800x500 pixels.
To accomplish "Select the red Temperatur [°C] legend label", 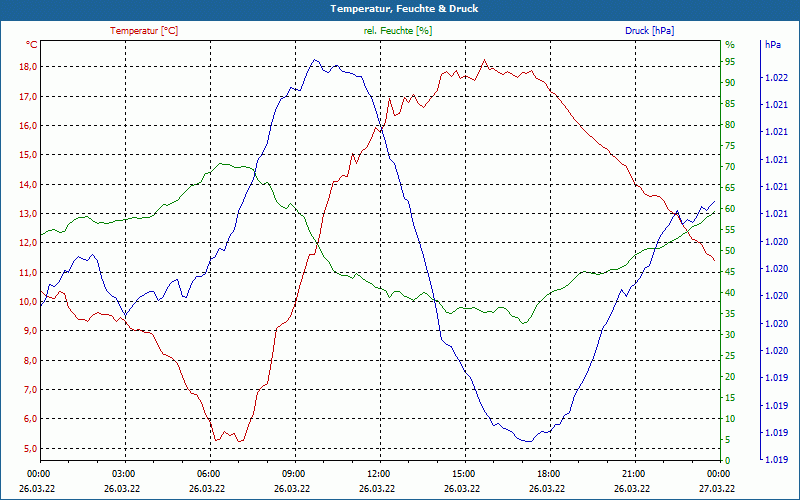I will [144, 31].
